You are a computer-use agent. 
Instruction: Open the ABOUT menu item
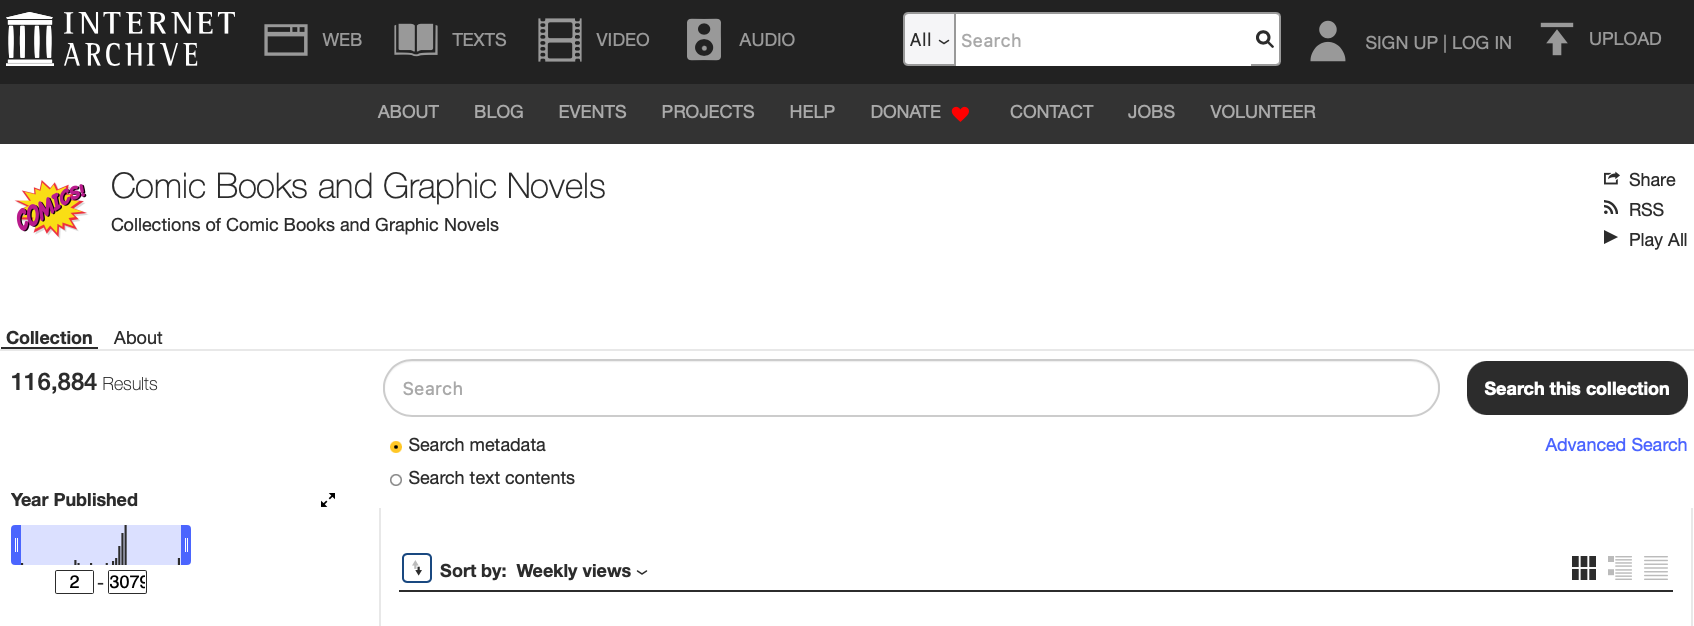click(408, 112)
